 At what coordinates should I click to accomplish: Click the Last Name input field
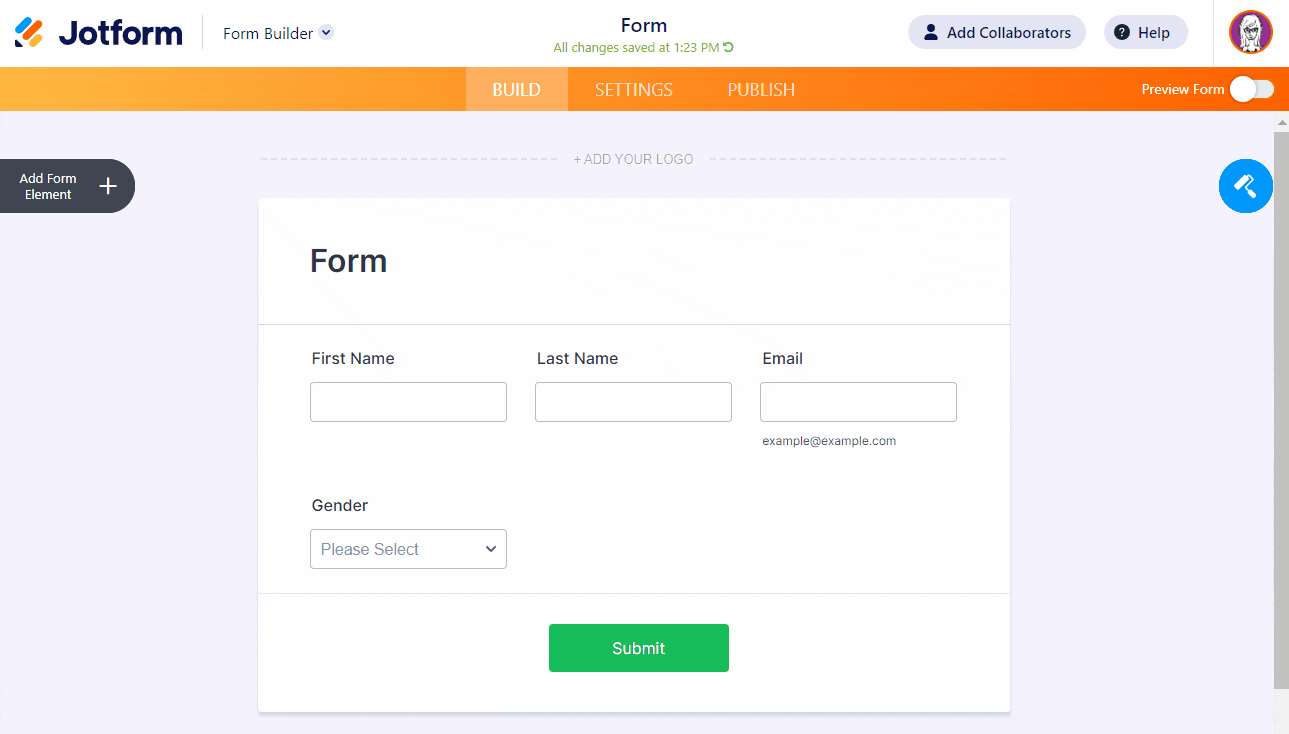[633, 402]
